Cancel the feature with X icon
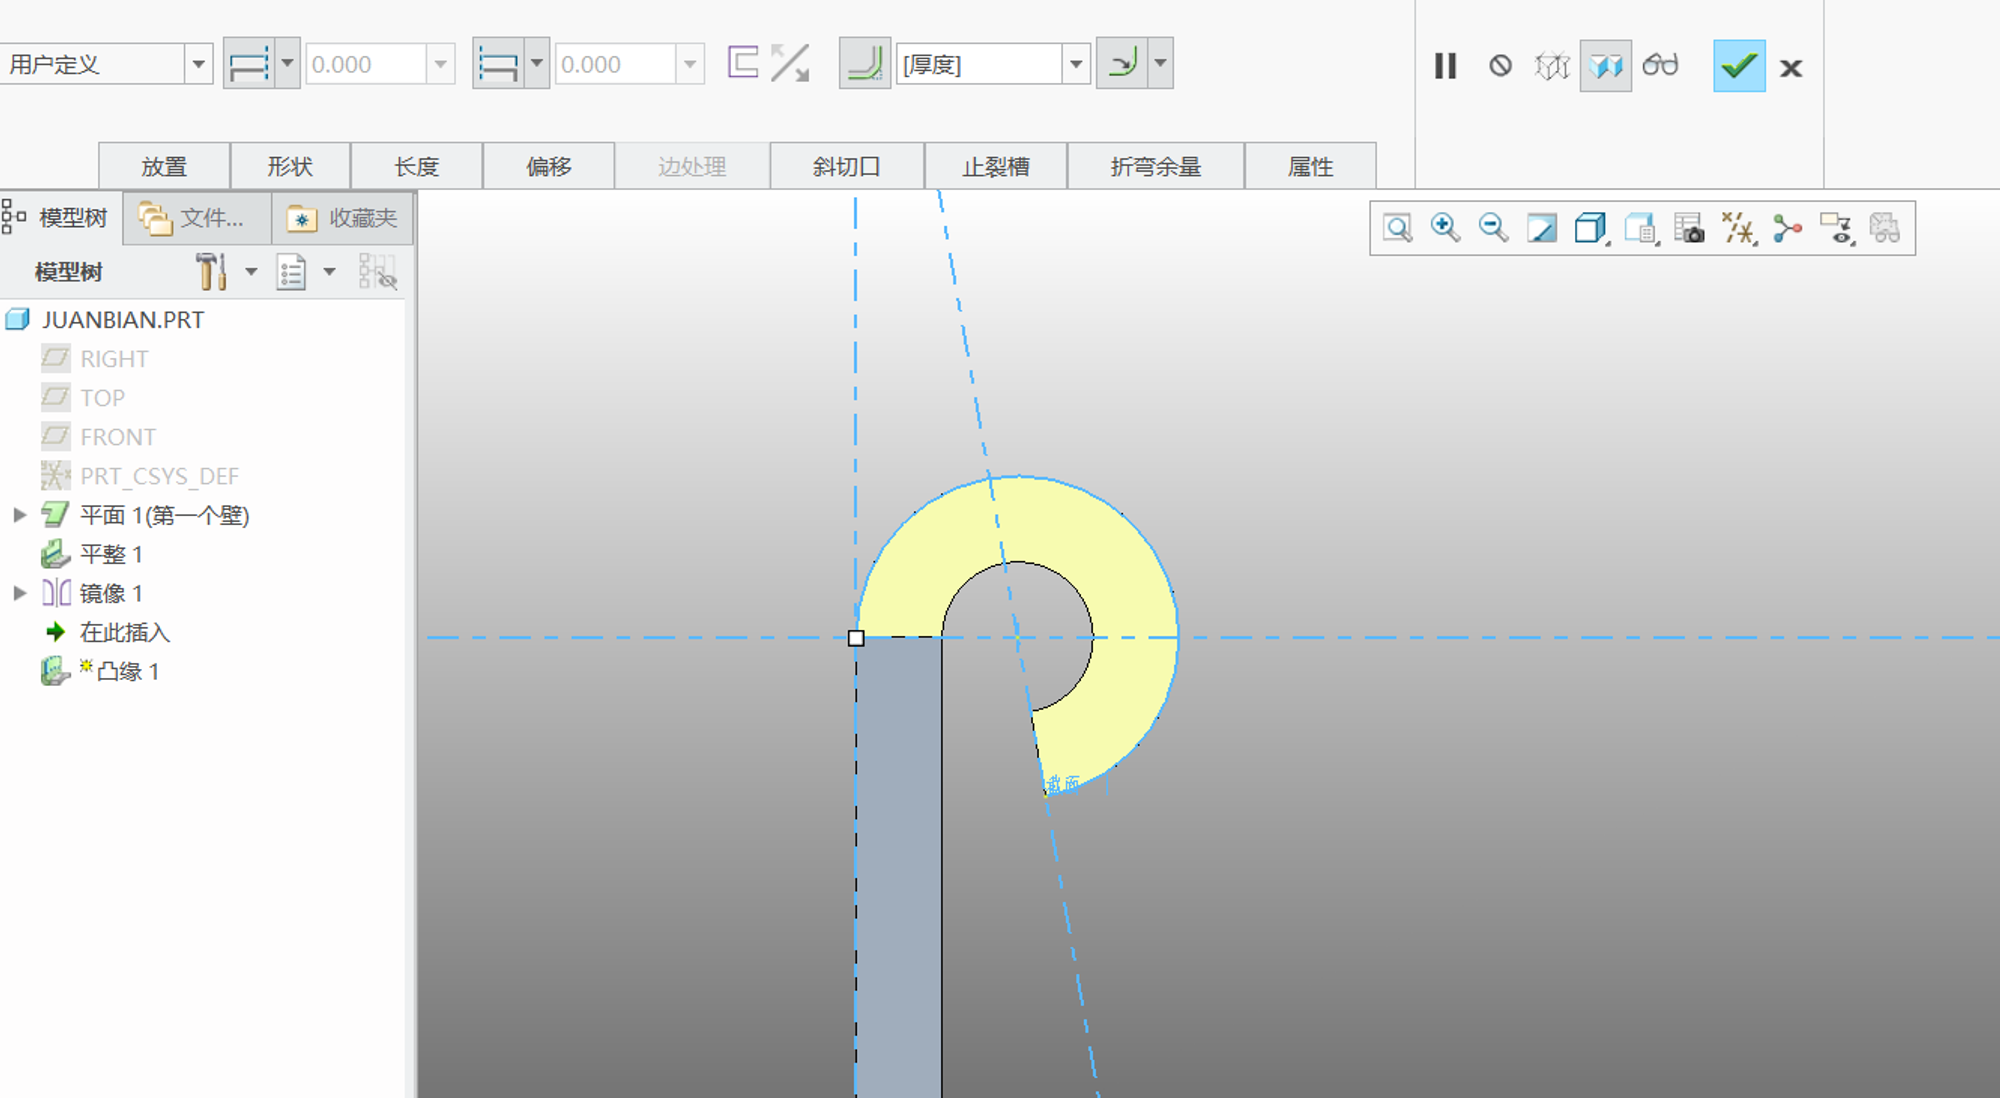The image size is (2000, 1098). pos(1791,68)
